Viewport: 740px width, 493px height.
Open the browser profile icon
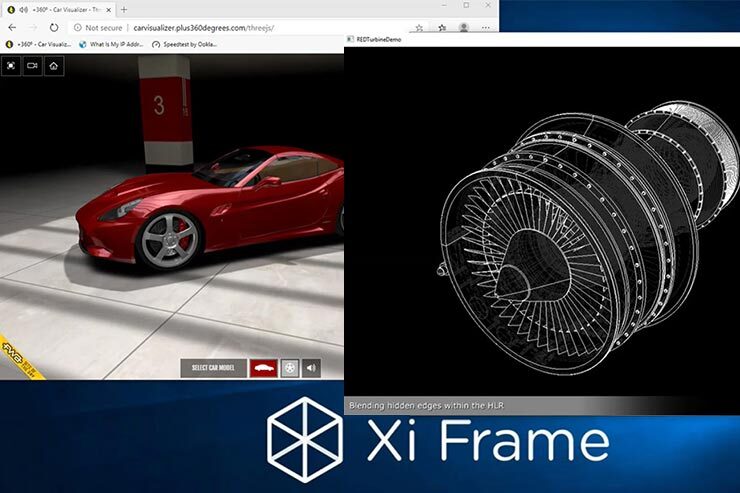click(x=462, y=28)
